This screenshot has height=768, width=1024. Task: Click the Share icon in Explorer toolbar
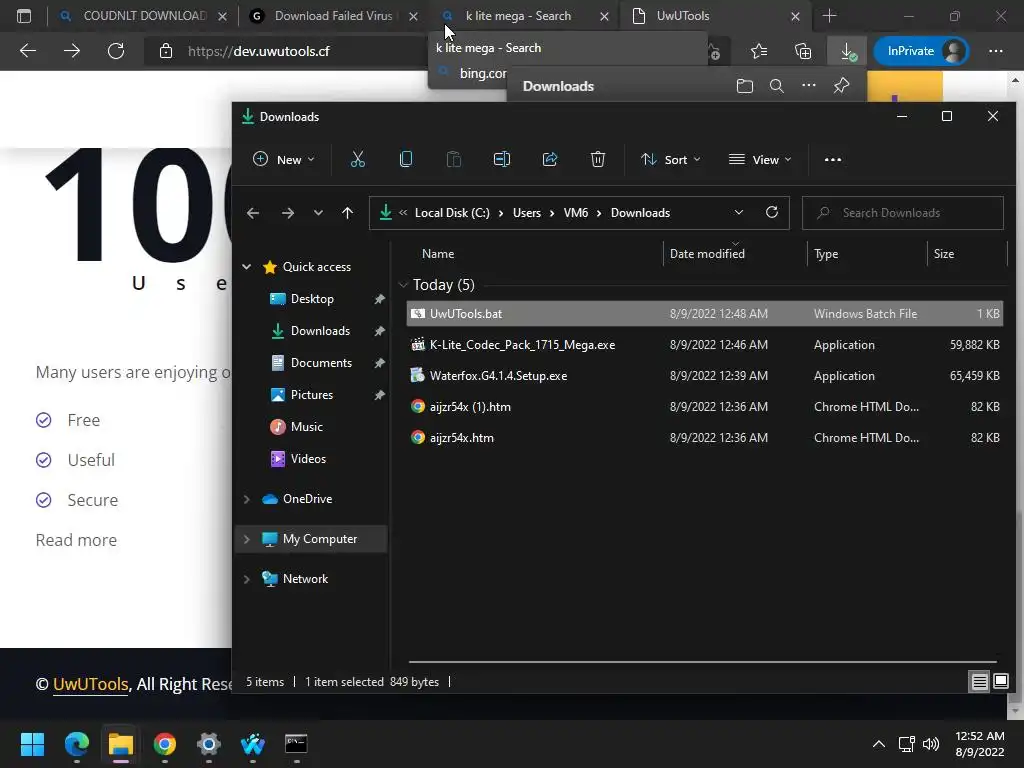pyautogui.click(x=550, y=159)
